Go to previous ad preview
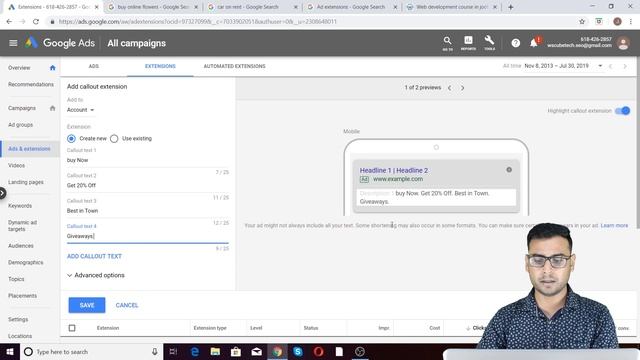This screenshot has width=640, height=360. coord(449,88)
